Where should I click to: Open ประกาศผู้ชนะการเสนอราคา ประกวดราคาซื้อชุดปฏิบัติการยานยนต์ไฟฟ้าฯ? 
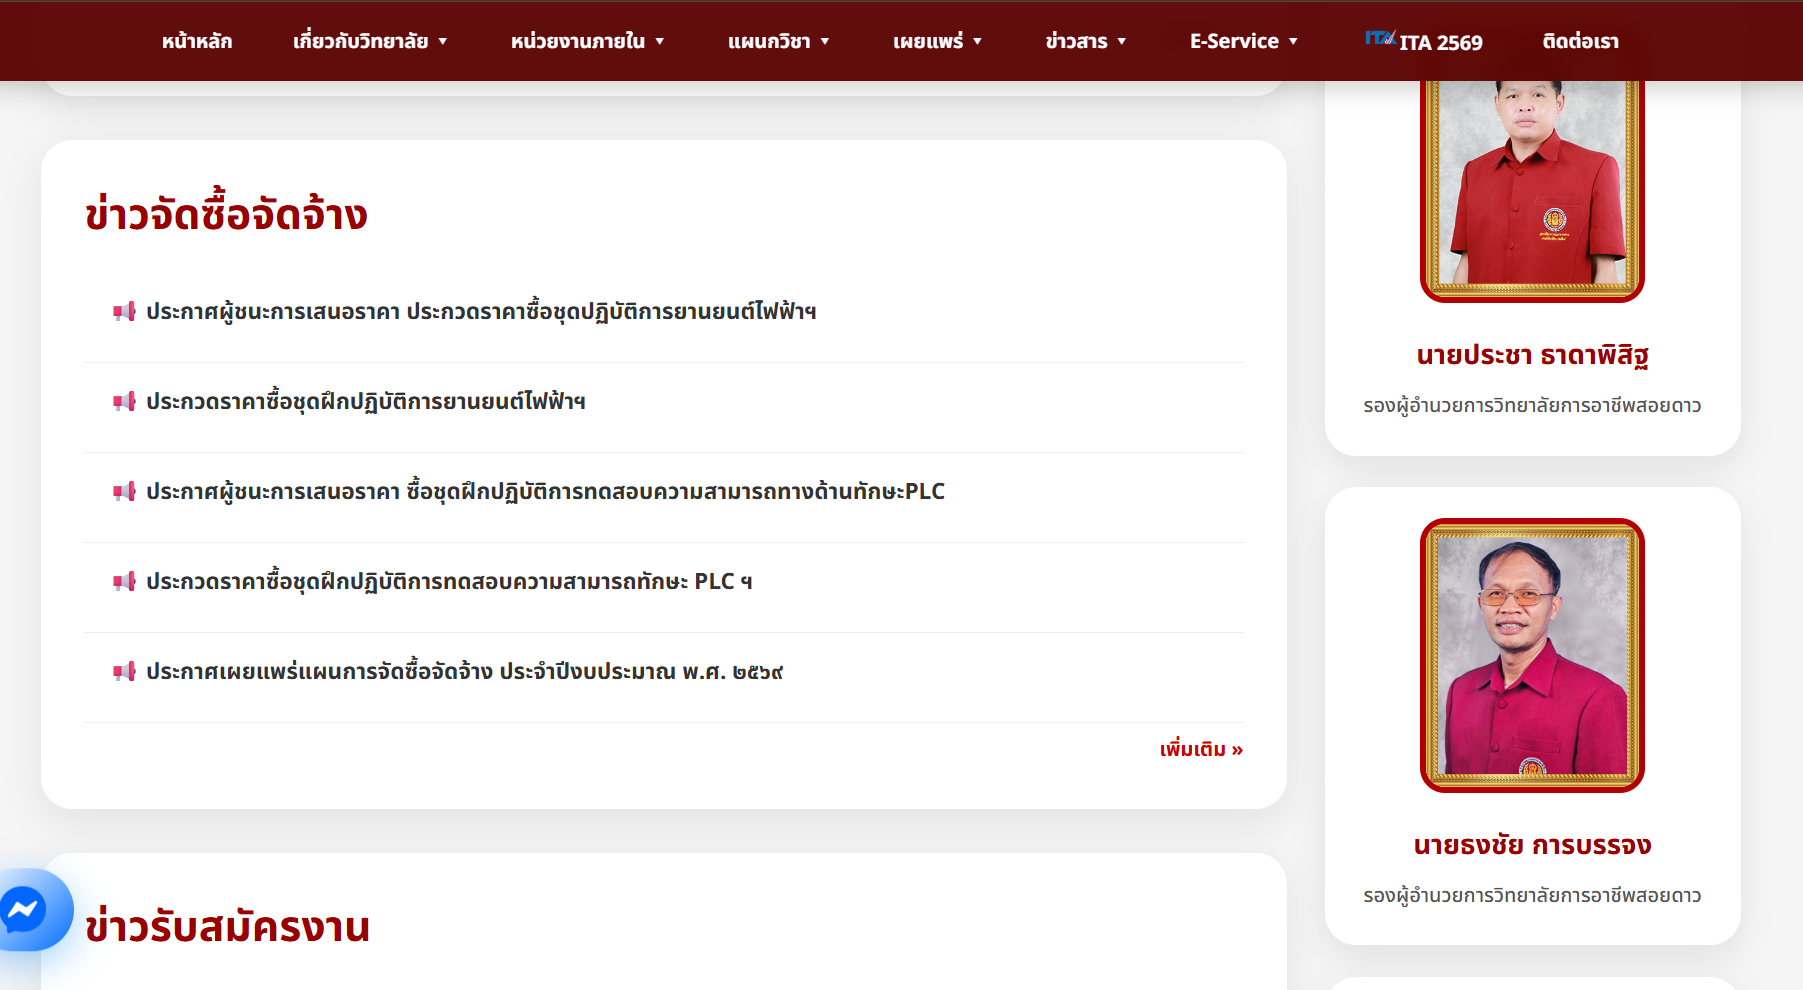(481, 312)
